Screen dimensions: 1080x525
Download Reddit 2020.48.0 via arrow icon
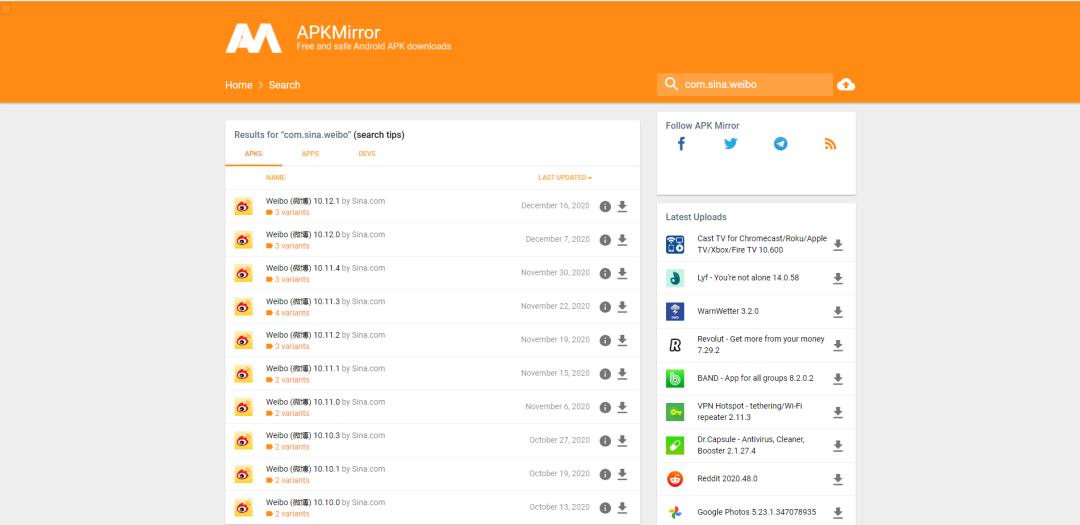(x=838, y=480)
